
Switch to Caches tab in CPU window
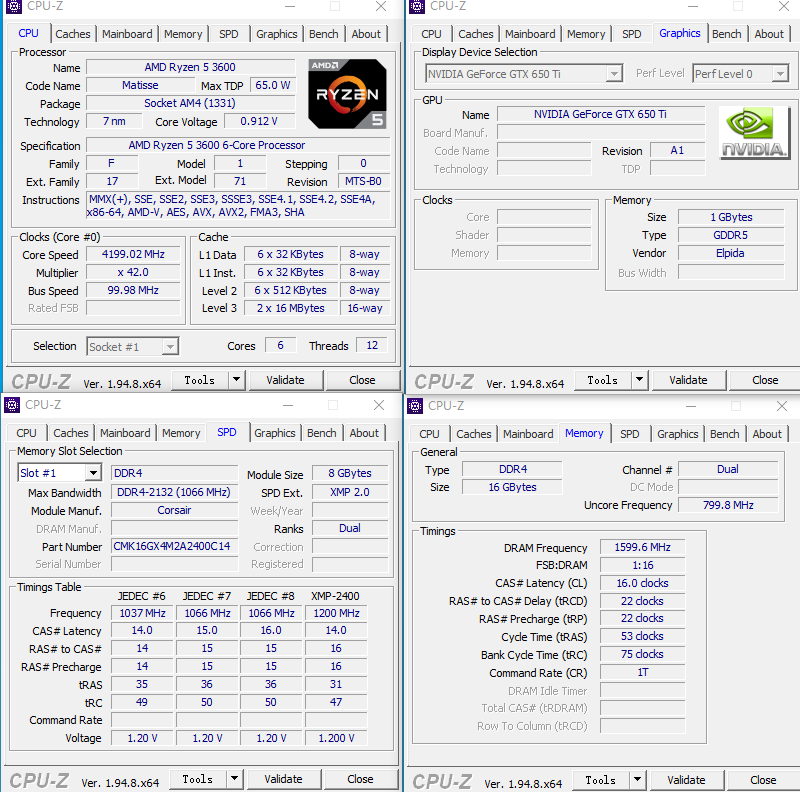73,34
